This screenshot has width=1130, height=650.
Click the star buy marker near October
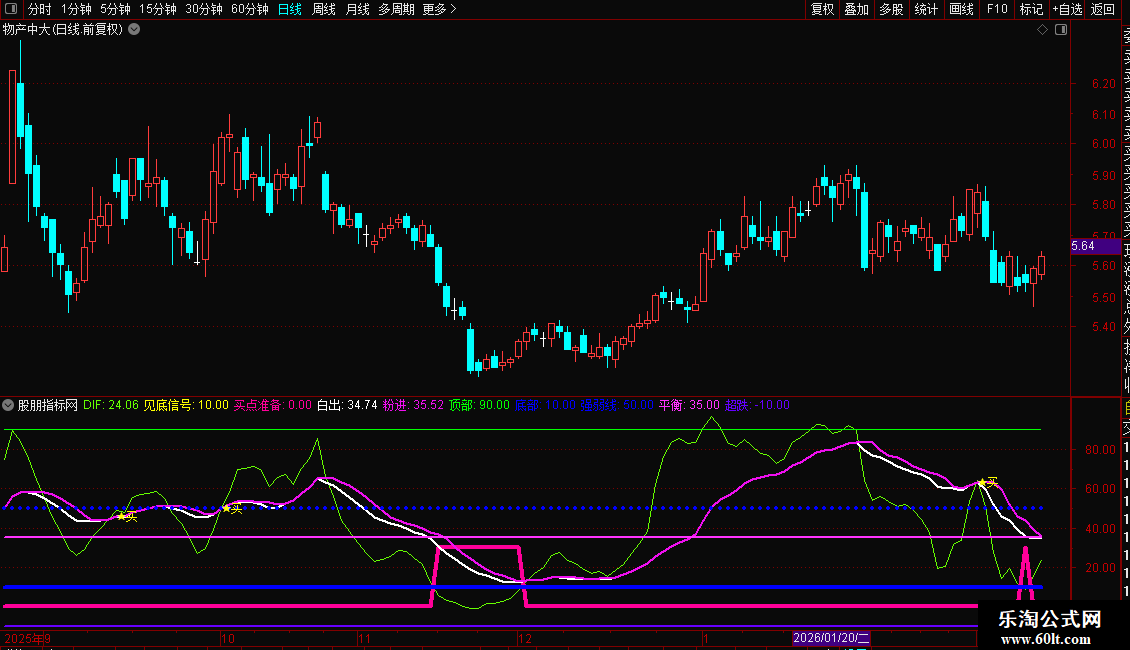pyautogui.click(x=226, y=508)
